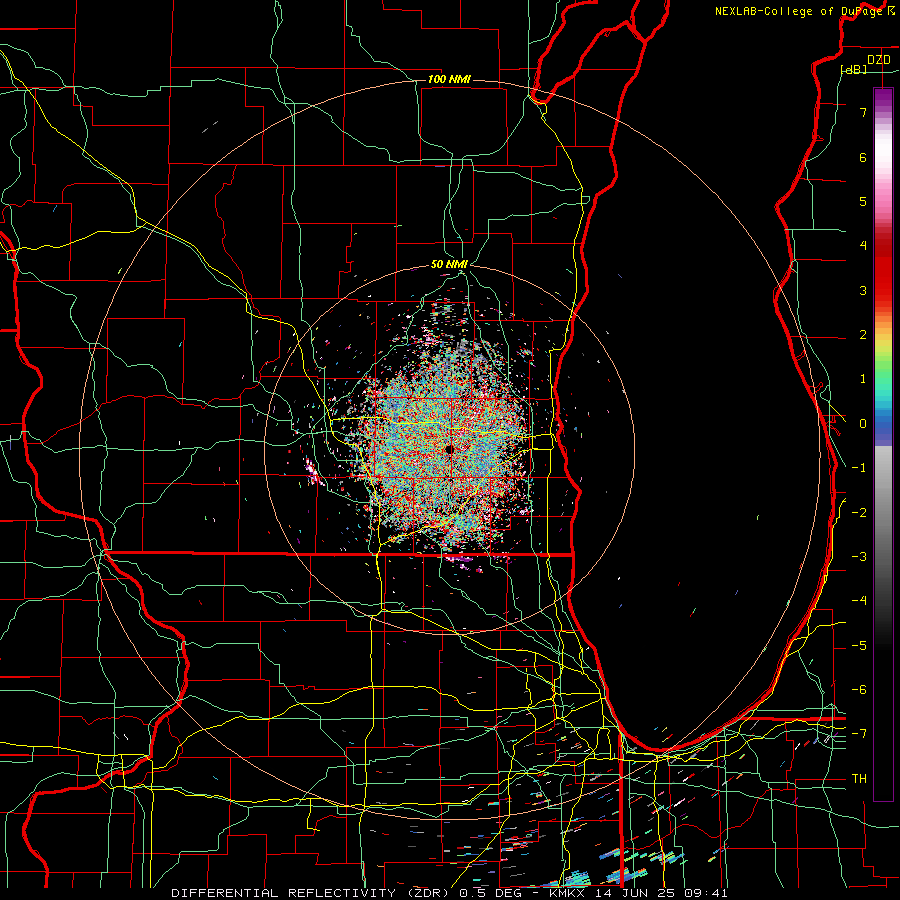Click the [dB] units label
Screen dimensions: 900x900
click(854, 69)
